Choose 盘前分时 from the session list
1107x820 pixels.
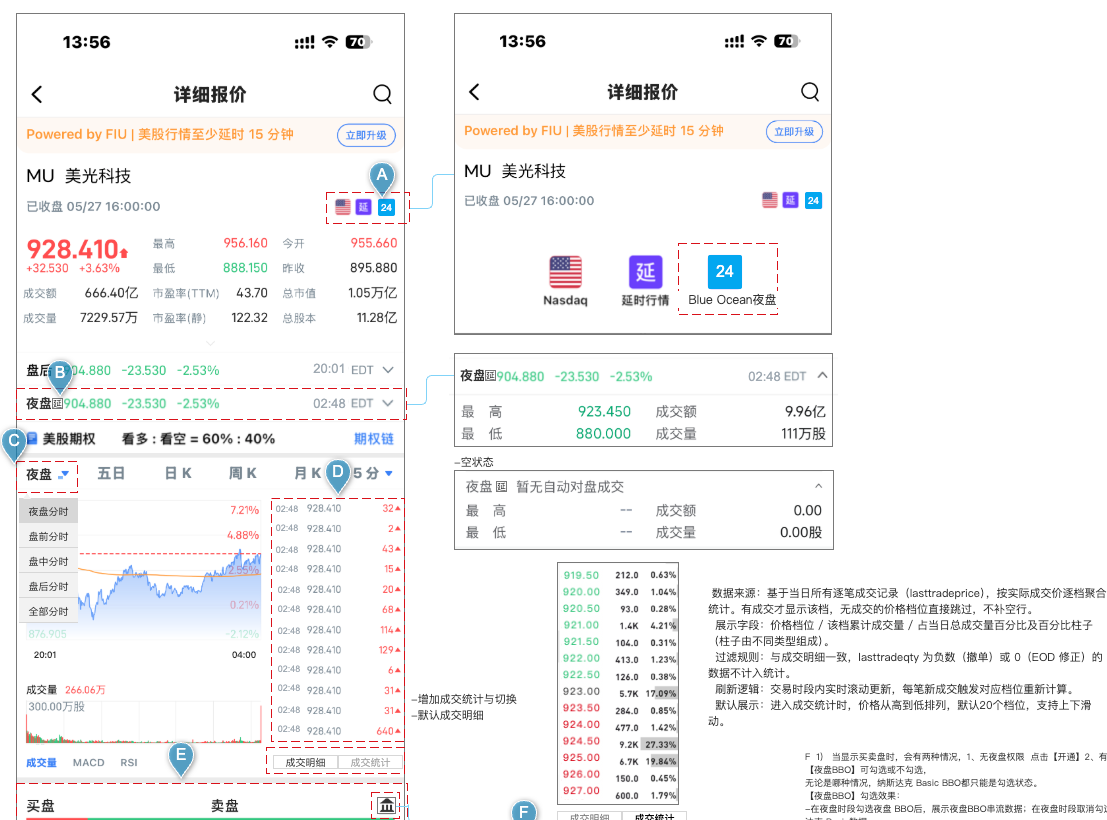[48, 536]
